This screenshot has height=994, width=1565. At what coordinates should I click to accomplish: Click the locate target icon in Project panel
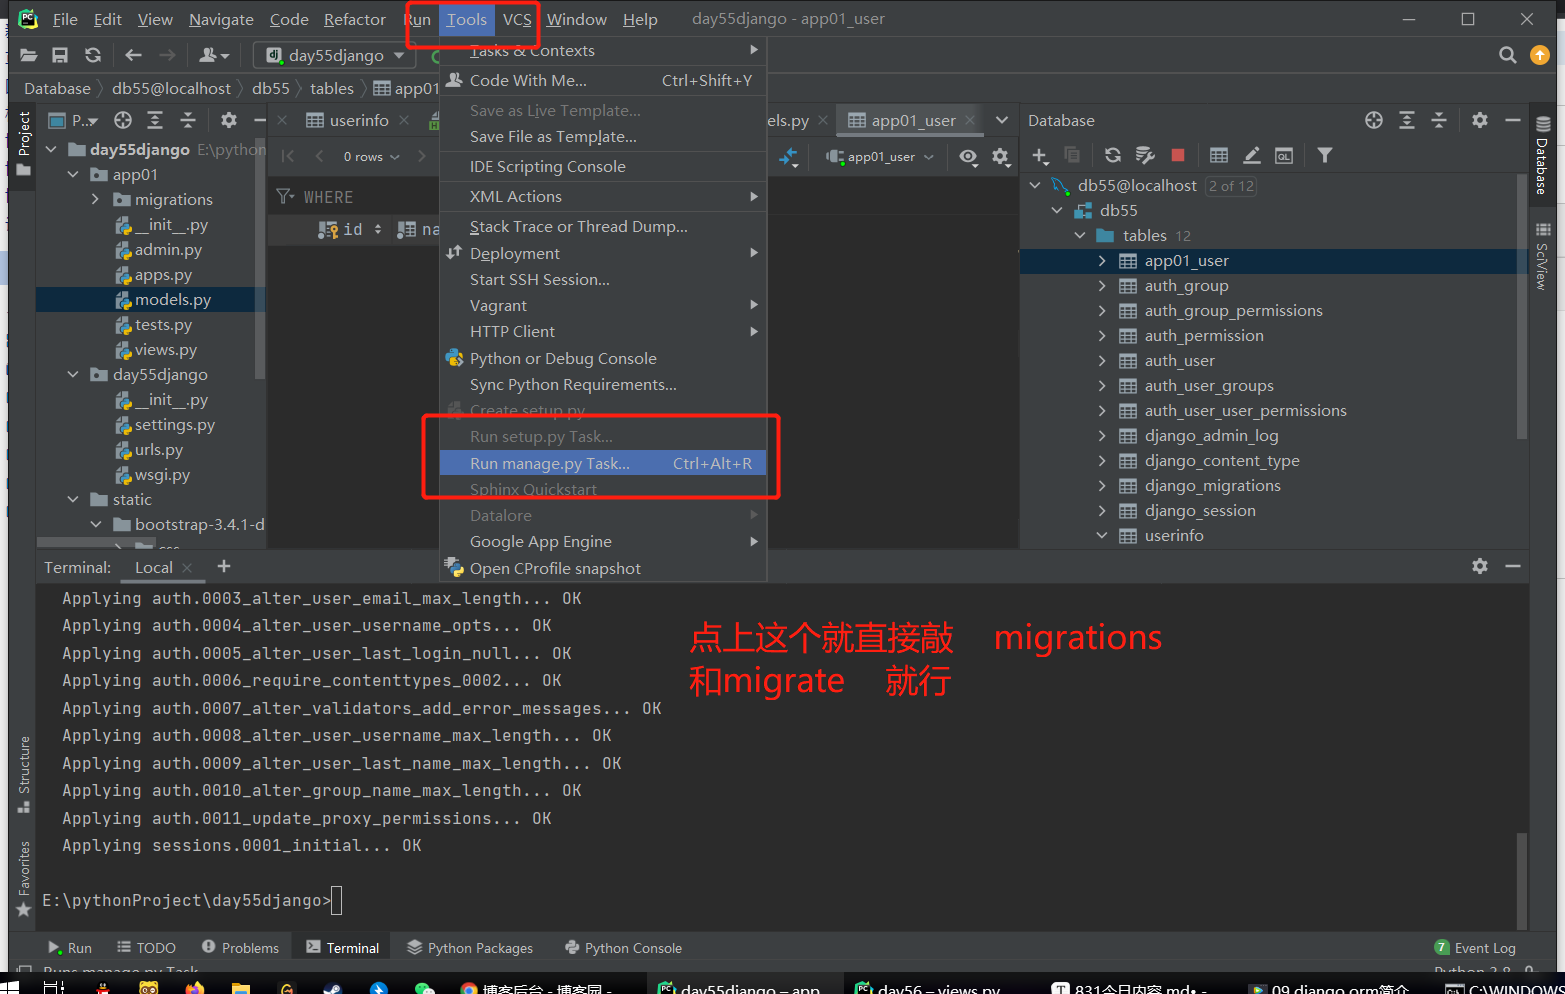[x=123, y=120]
